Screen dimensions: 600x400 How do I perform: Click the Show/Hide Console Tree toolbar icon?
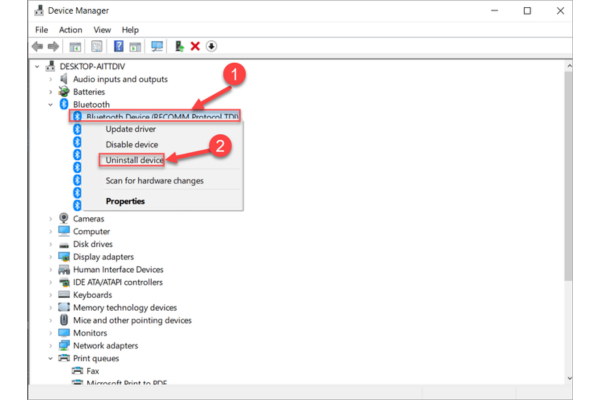click(75, 47)
